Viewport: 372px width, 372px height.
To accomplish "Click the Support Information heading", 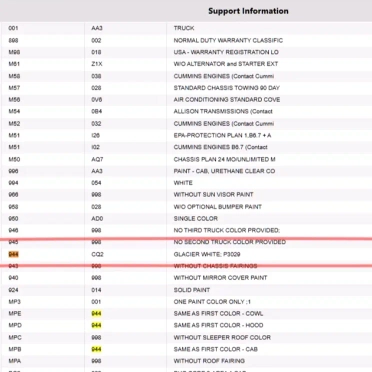I will coord(248,11).
